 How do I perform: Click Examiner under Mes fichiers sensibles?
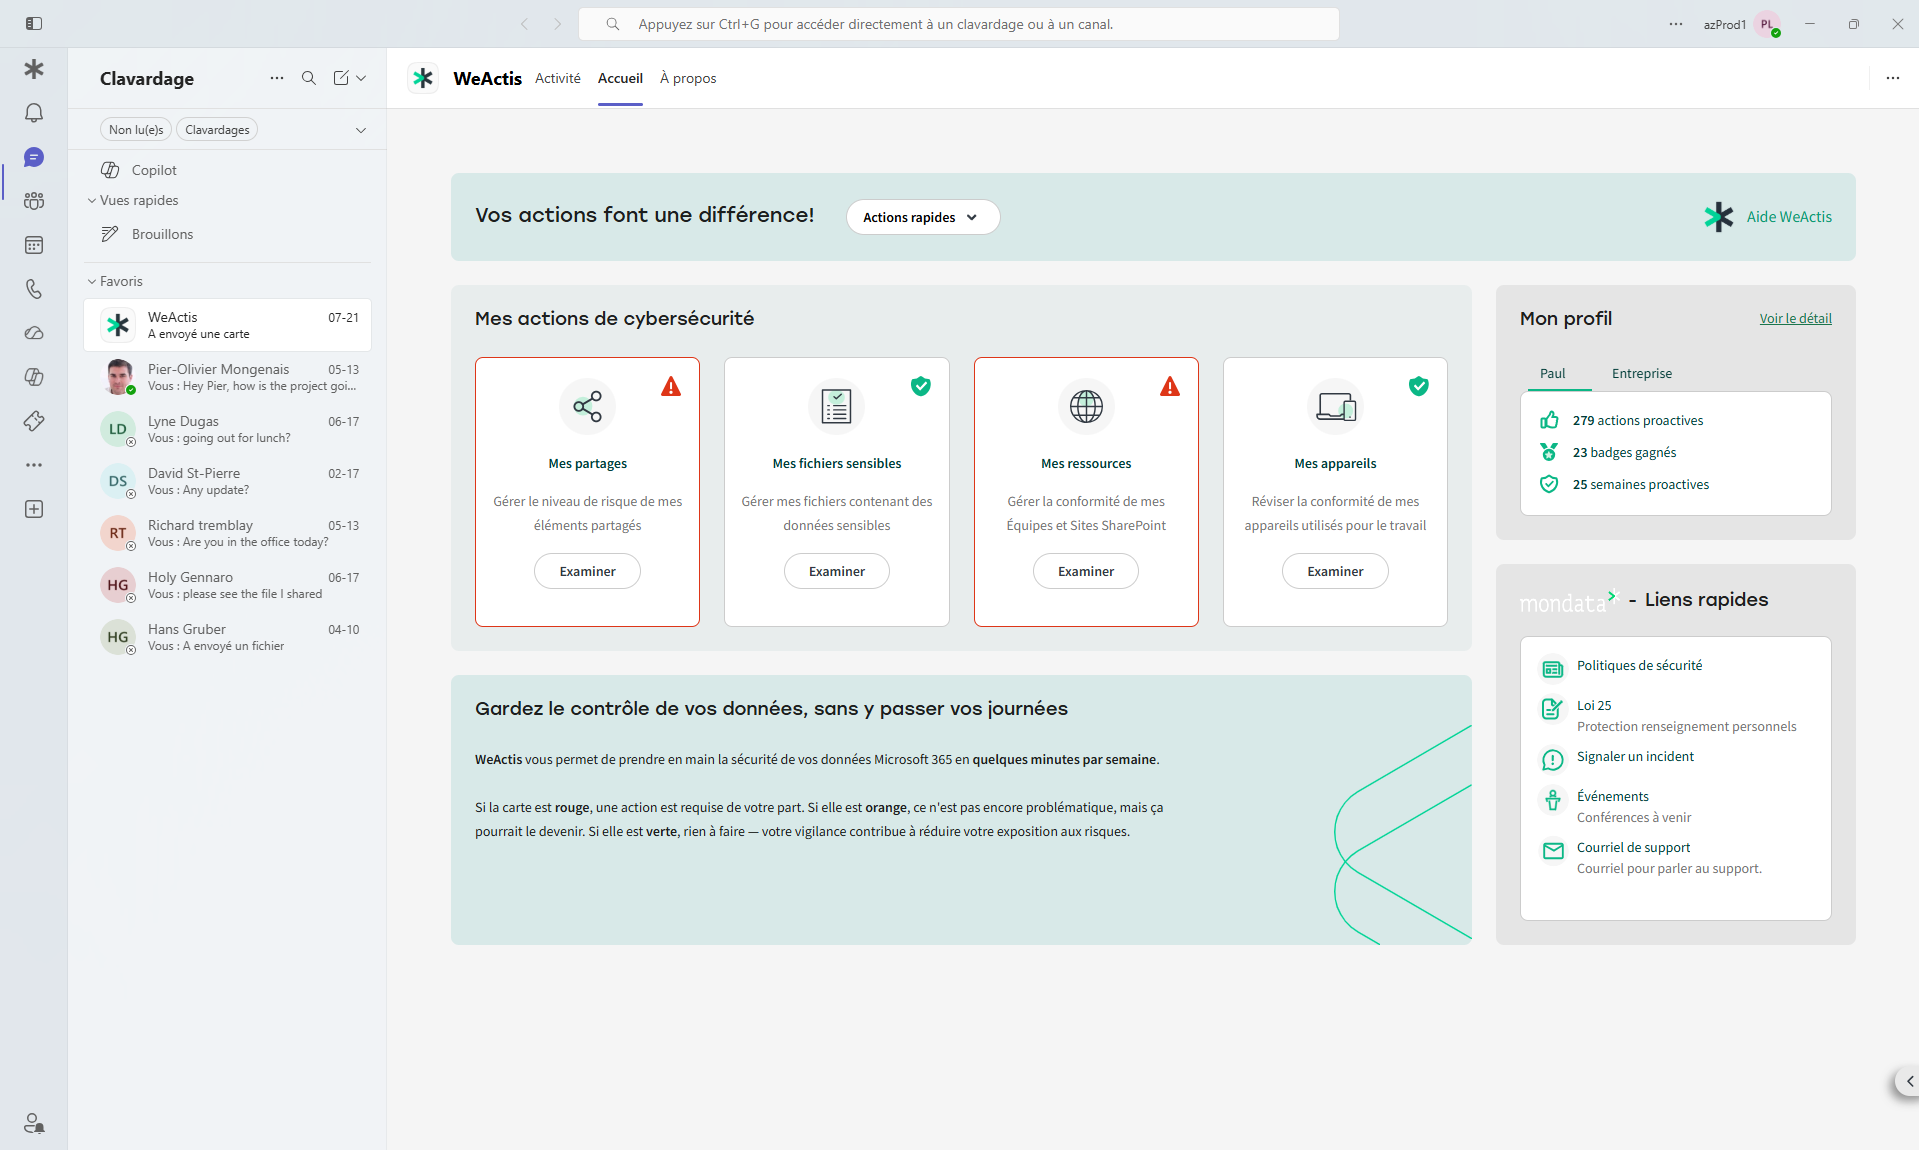tap(837, 571)
